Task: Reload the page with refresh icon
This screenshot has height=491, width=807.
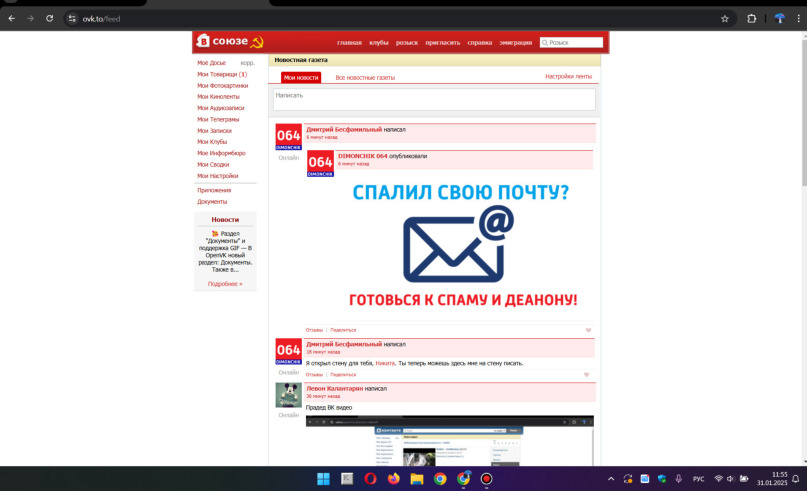Action: tap(49, 19)
